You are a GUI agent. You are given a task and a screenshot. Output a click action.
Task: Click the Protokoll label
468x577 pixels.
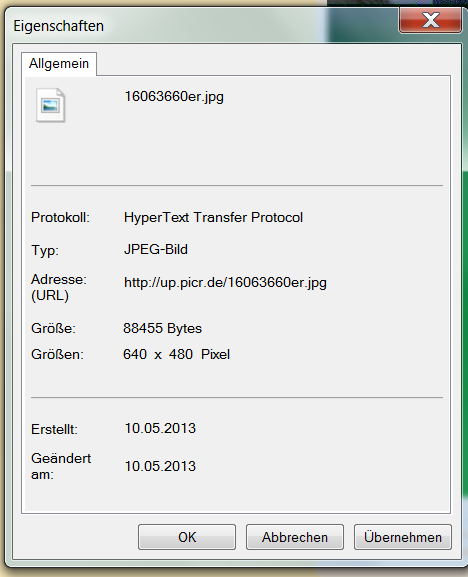pos(60,217)
